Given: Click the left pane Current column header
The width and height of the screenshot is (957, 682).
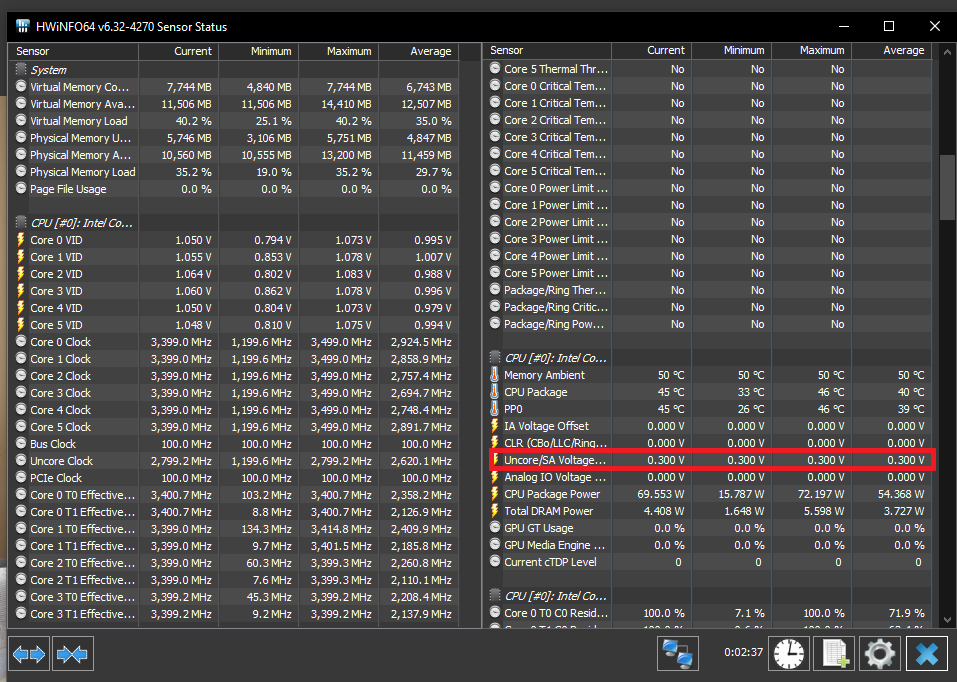Looking at the screenshot, I should click(179, 51).
